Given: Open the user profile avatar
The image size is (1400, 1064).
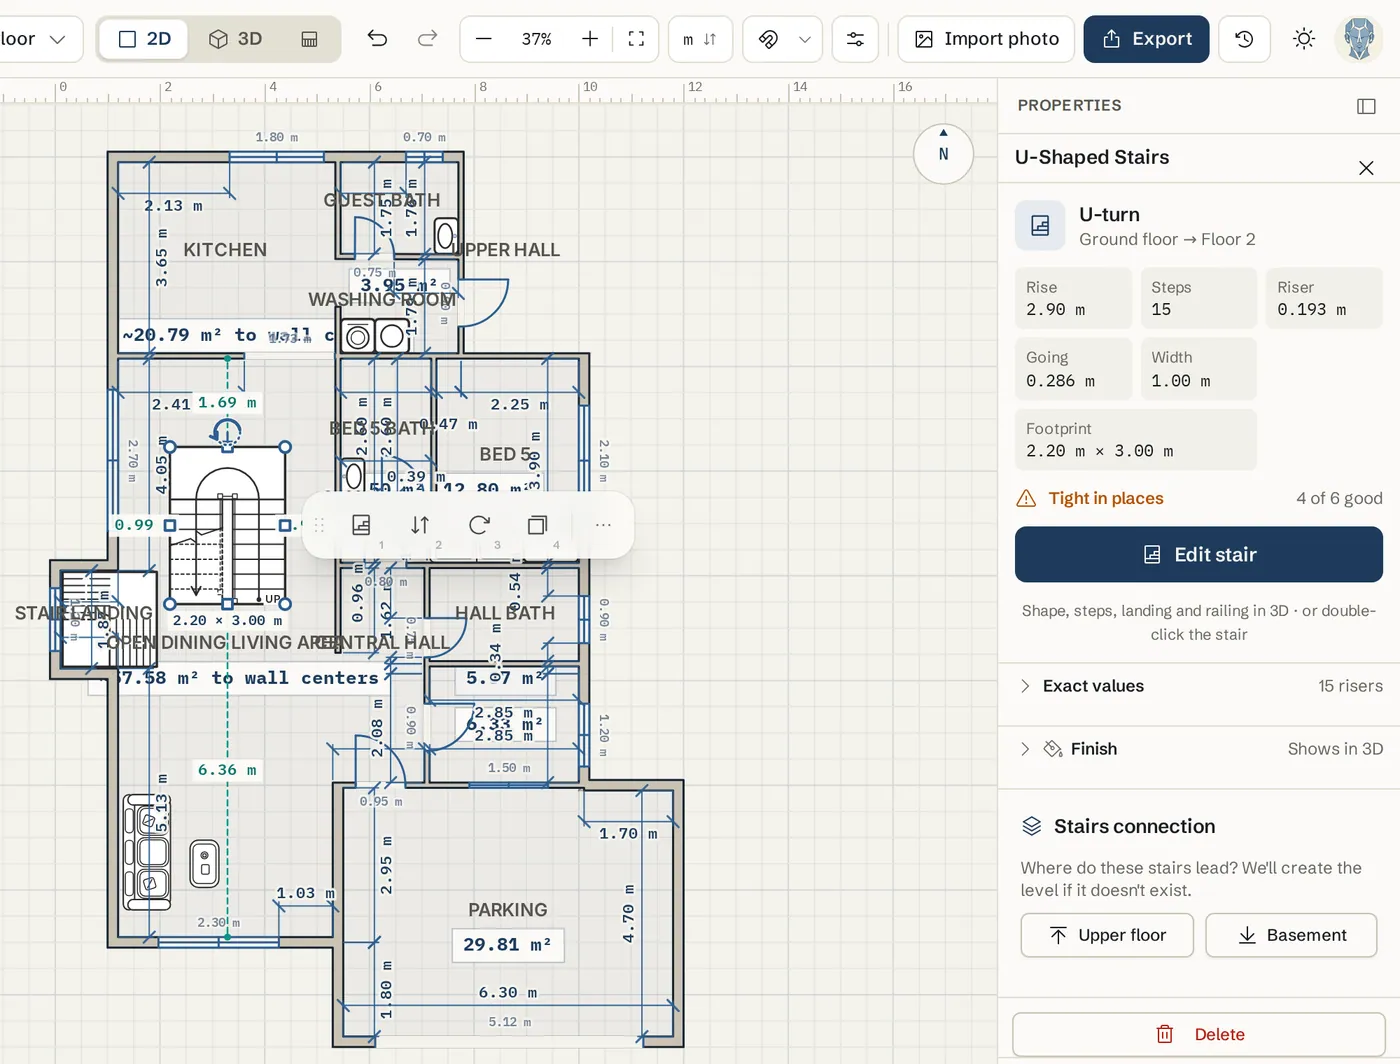Looking at the screenshot, I should click(1359, 39).
